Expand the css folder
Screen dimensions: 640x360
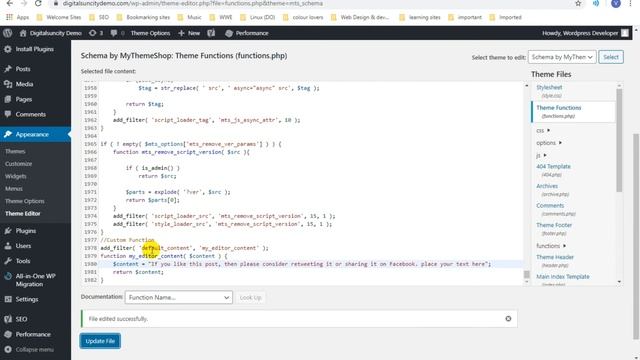(x=543, y=131)
